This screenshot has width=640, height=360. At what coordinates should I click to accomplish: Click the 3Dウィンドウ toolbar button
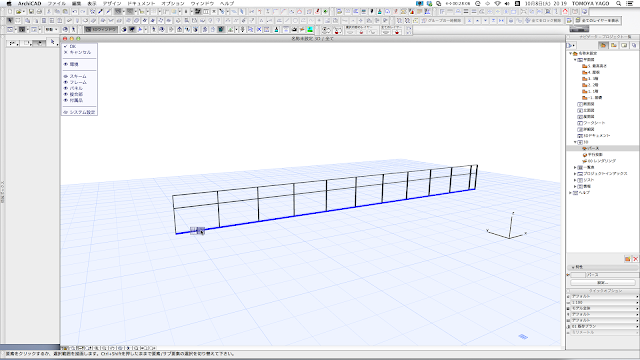coord(101,29)
